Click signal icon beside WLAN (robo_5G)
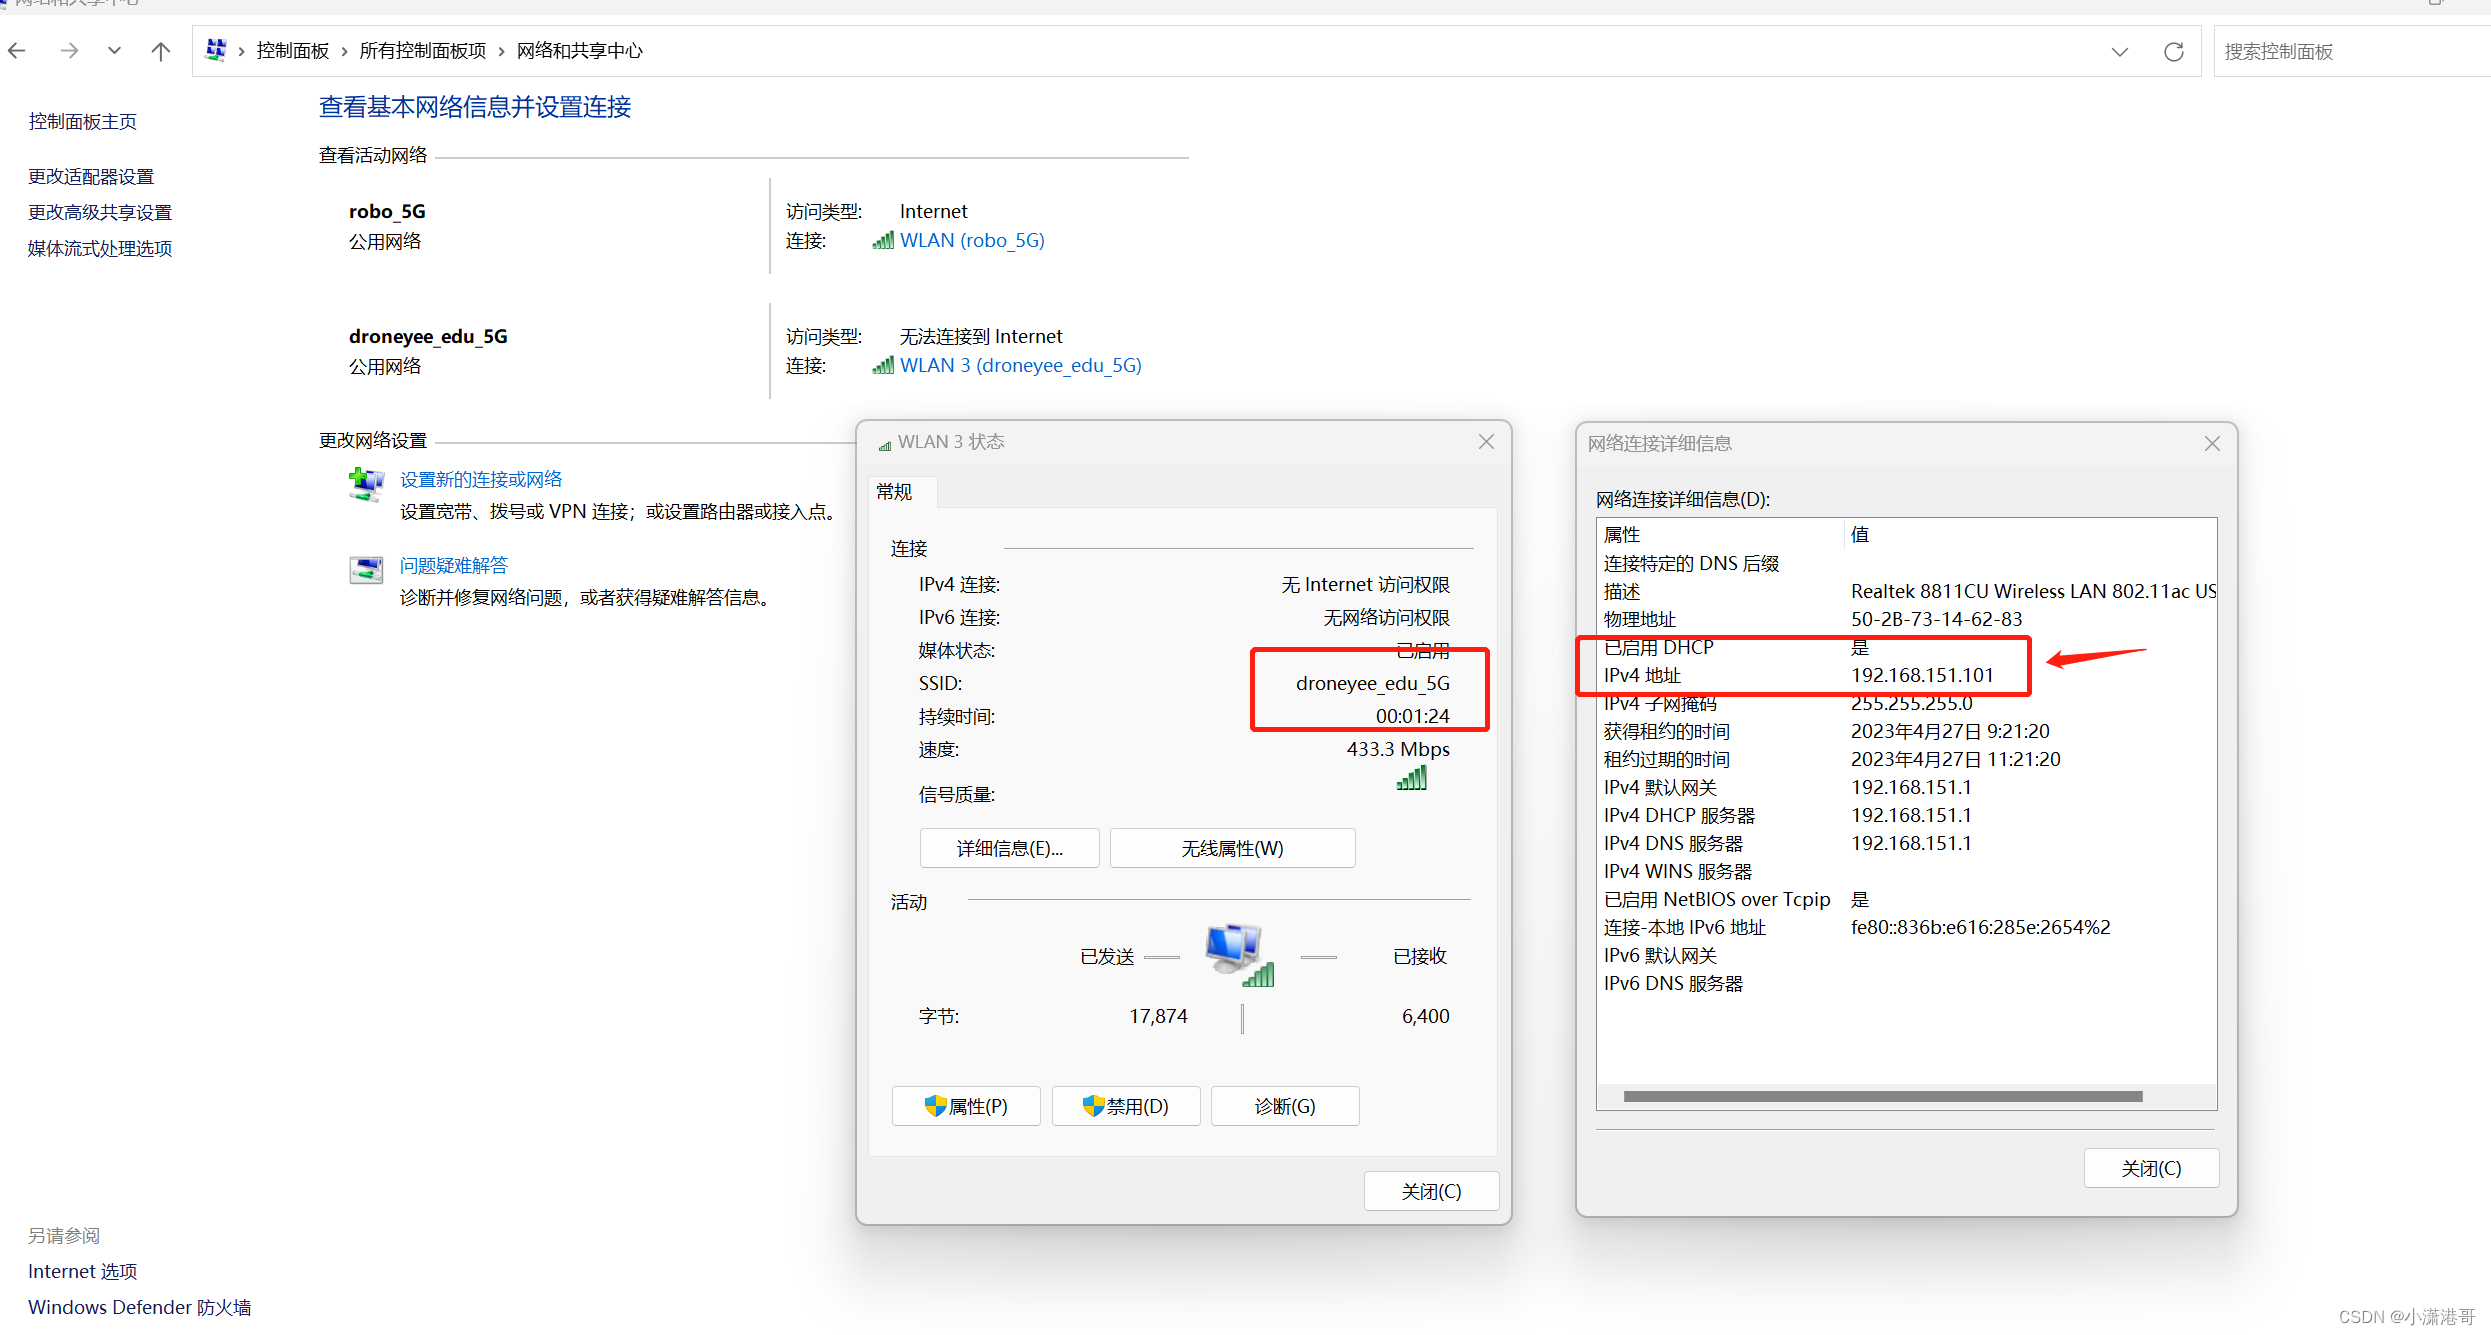The image size is (2491, 1335). coord(882,240)
